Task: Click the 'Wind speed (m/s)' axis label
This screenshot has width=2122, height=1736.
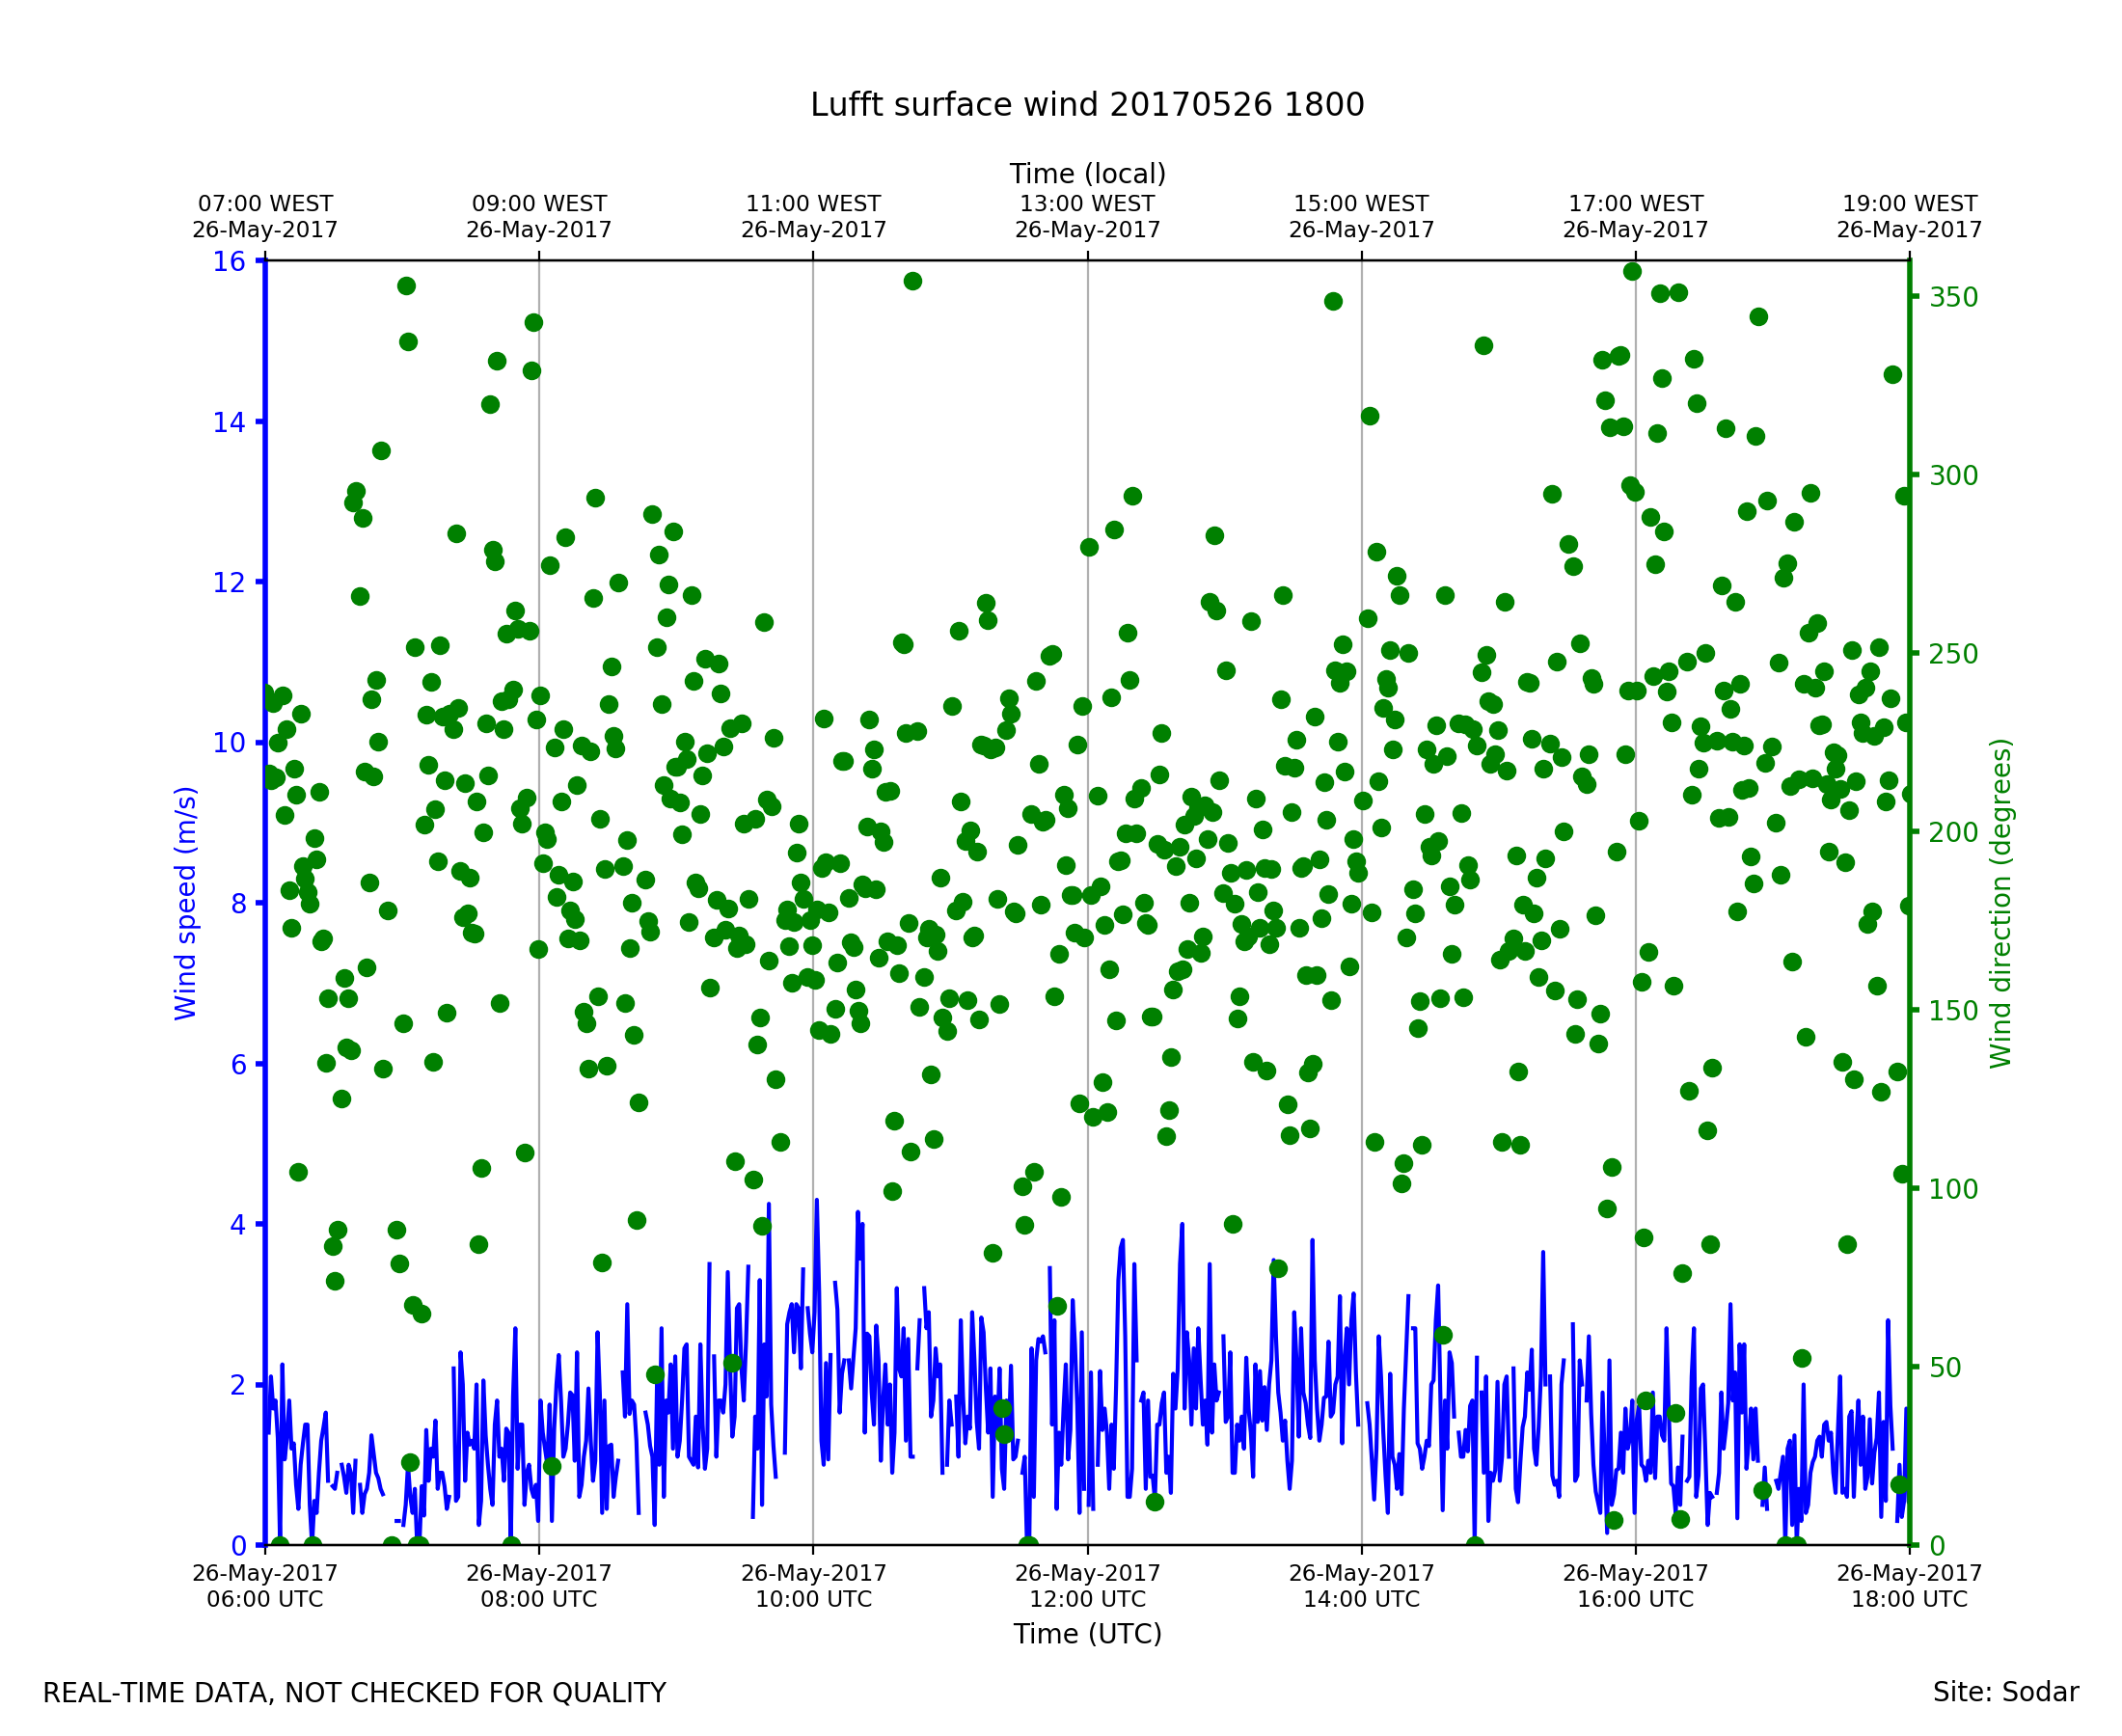Action: pos(186,903)
